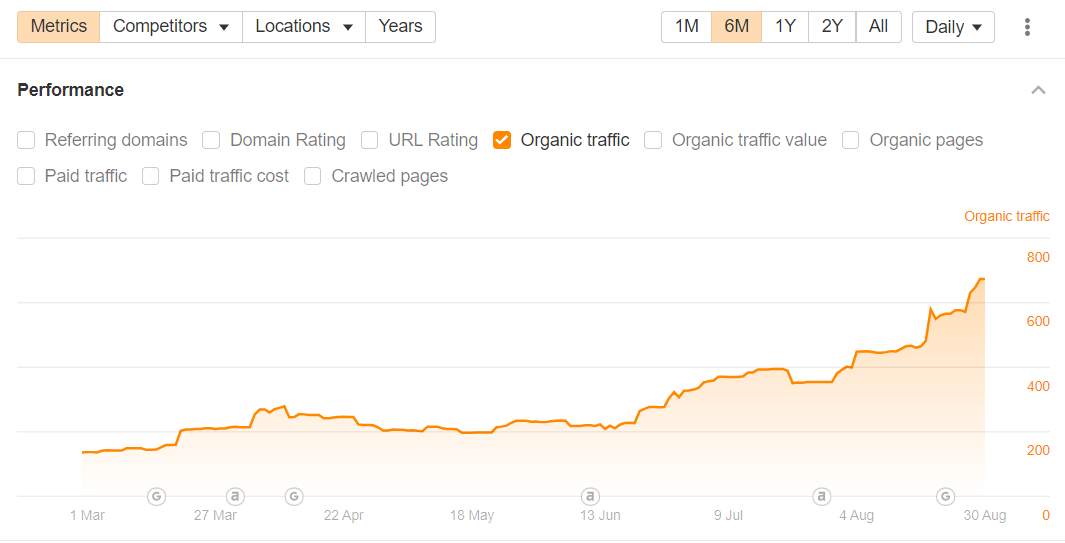This screenshot has width=1065, height=543.
Task: Click the 400 axis value
Action: click(x=1038, y=386)
